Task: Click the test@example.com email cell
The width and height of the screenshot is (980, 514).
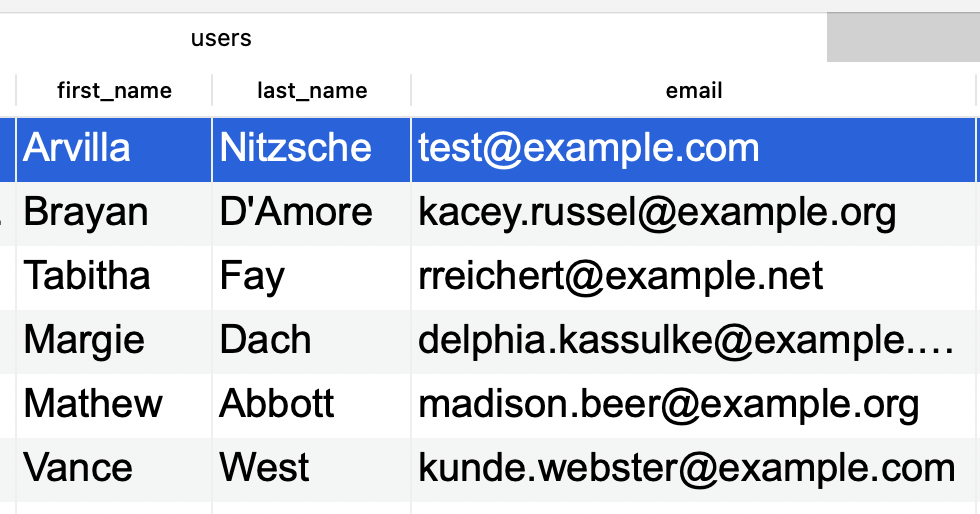Action: (x=694, y=149)
